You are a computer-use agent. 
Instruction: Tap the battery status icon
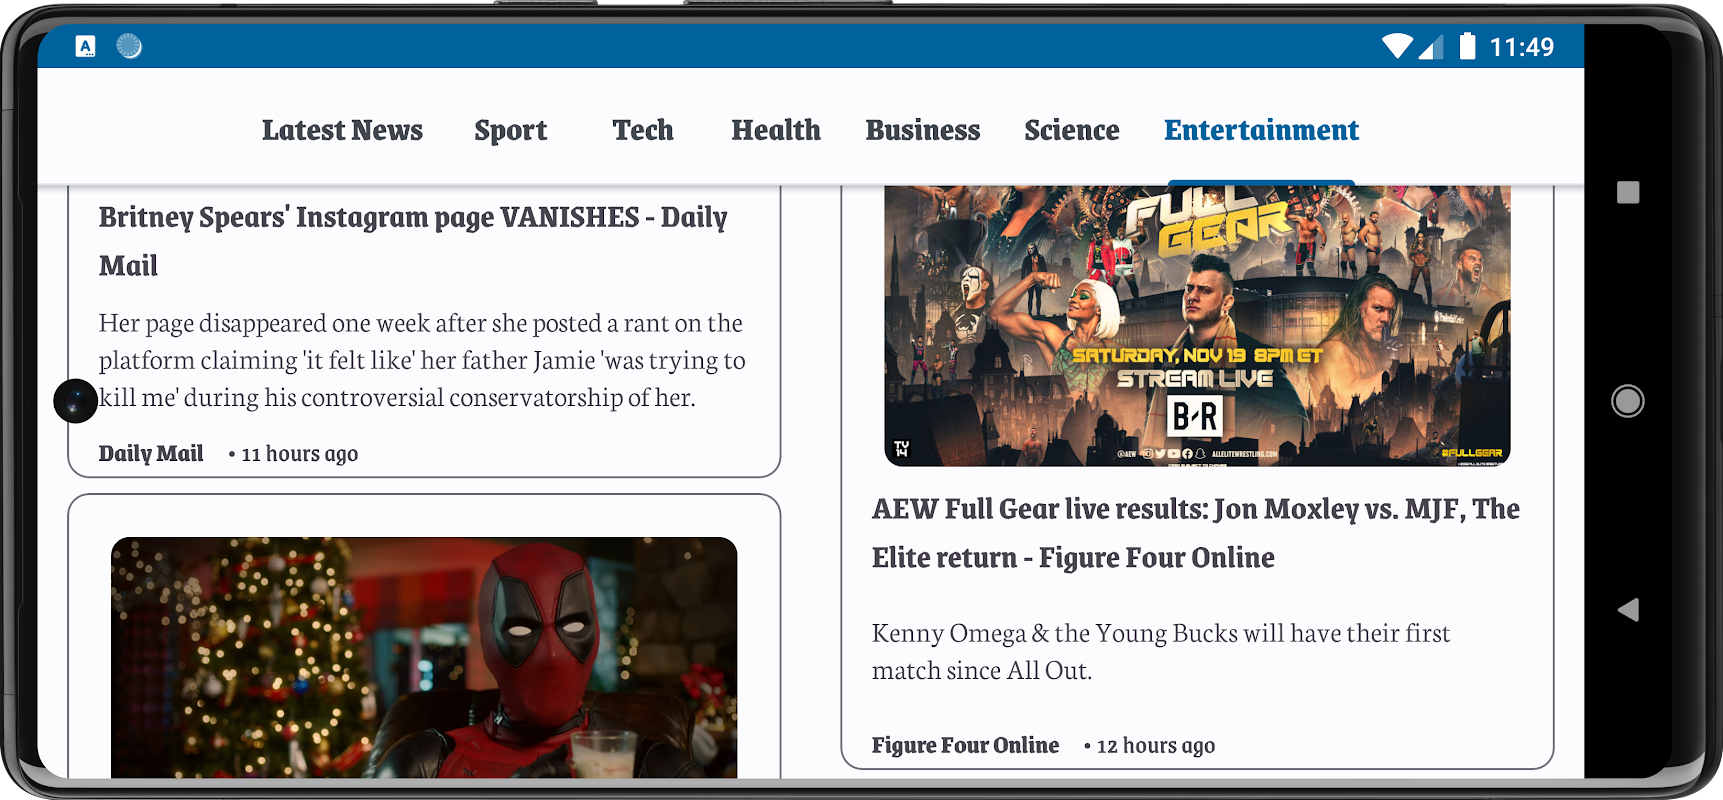(x=1467, y=46)
